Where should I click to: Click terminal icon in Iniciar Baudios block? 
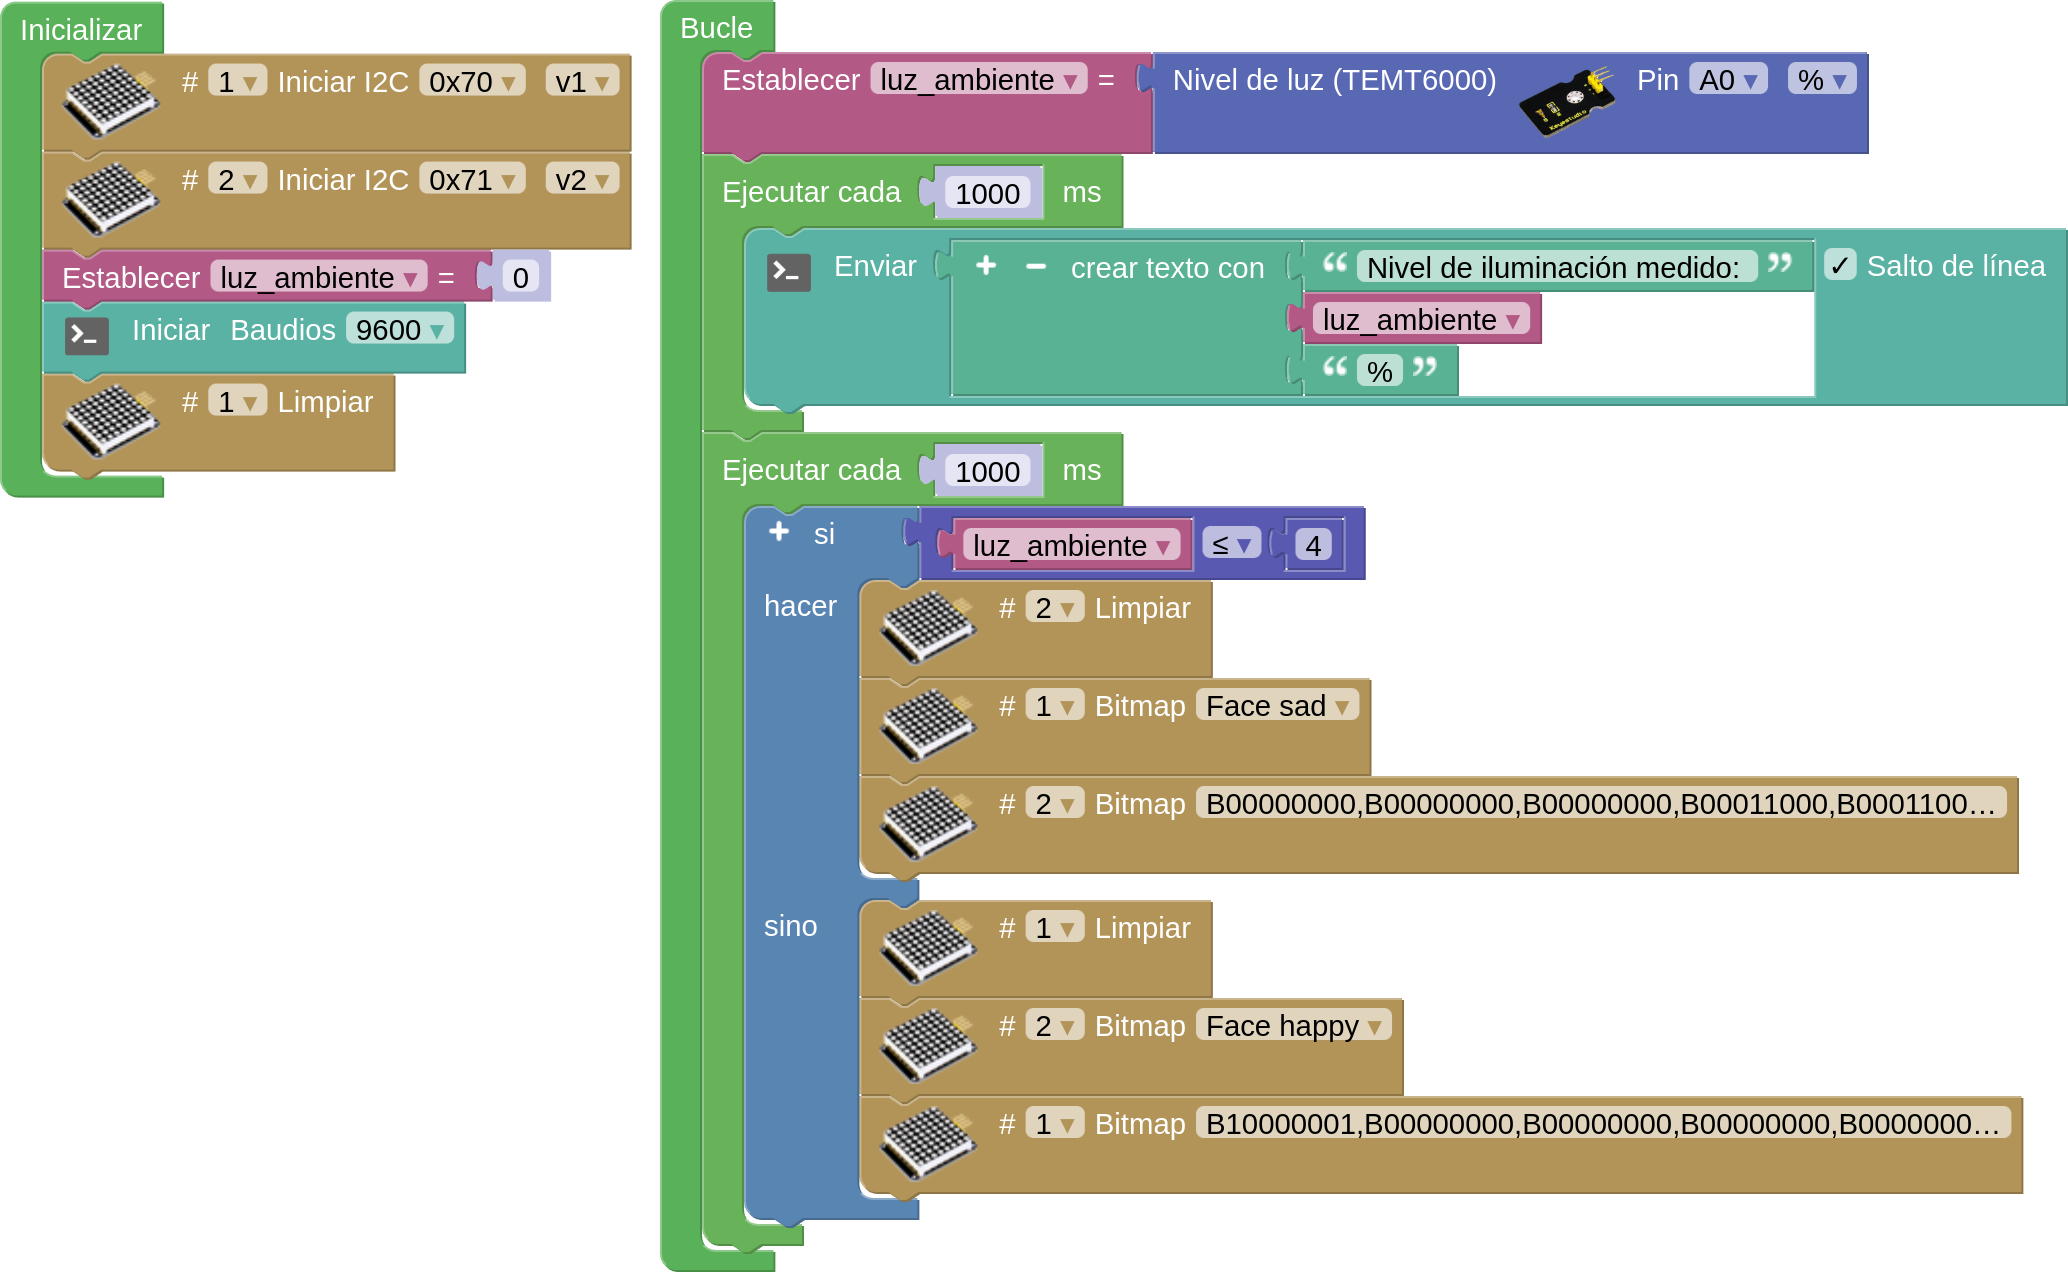coord(87,336)
